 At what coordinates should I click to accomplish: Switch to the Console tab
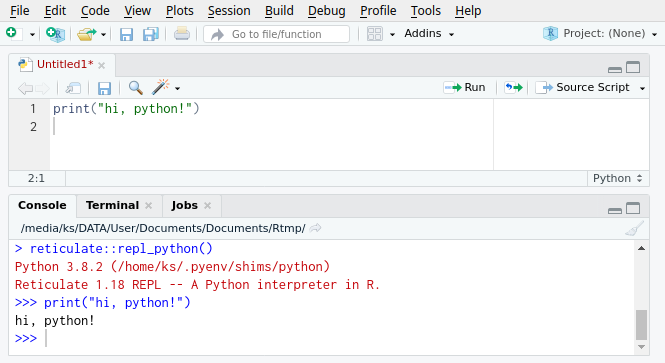pos(42,205)
